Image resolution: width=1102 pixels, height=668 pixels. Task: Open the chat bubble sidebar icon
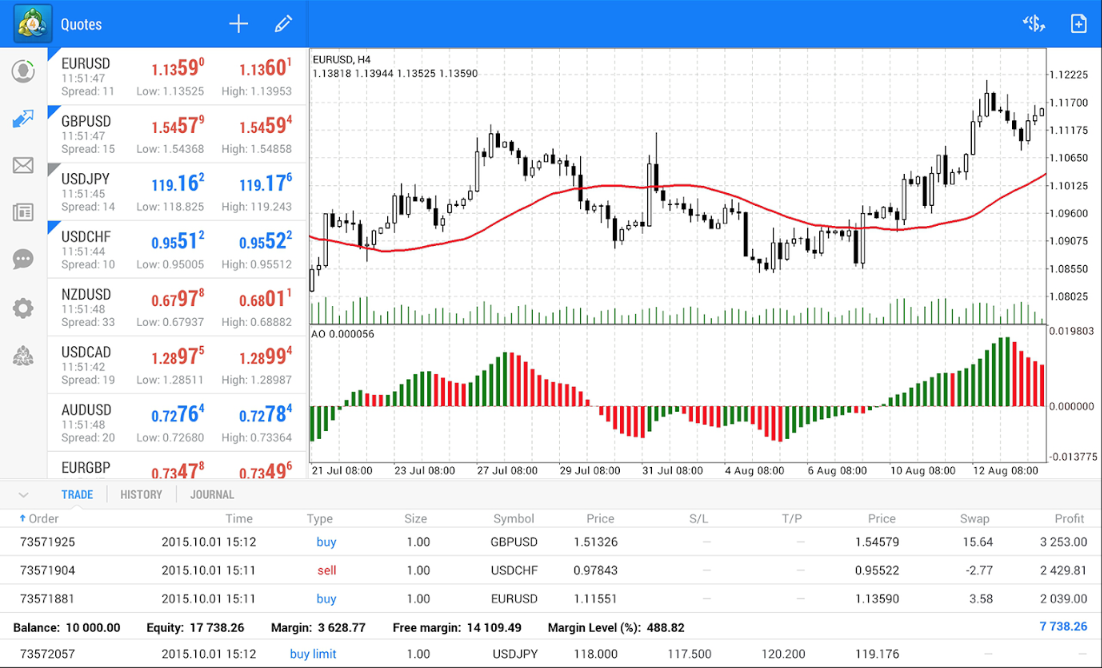23,260
